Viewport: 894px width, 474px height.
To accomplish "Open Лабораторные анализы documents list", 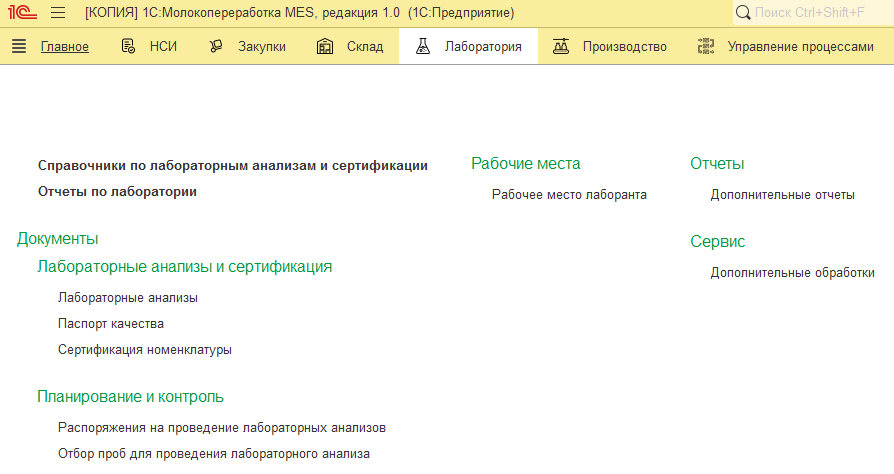I will click(128, 298).
